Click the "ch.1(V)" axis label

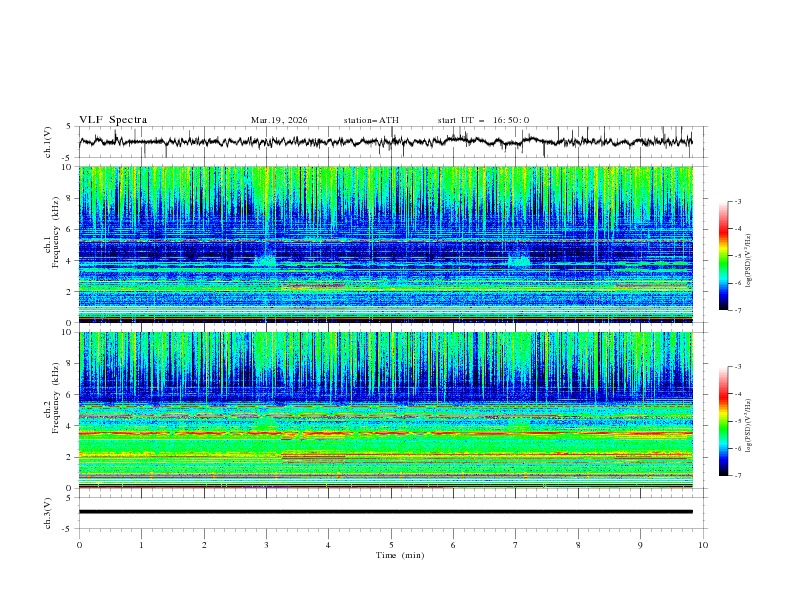48,142
